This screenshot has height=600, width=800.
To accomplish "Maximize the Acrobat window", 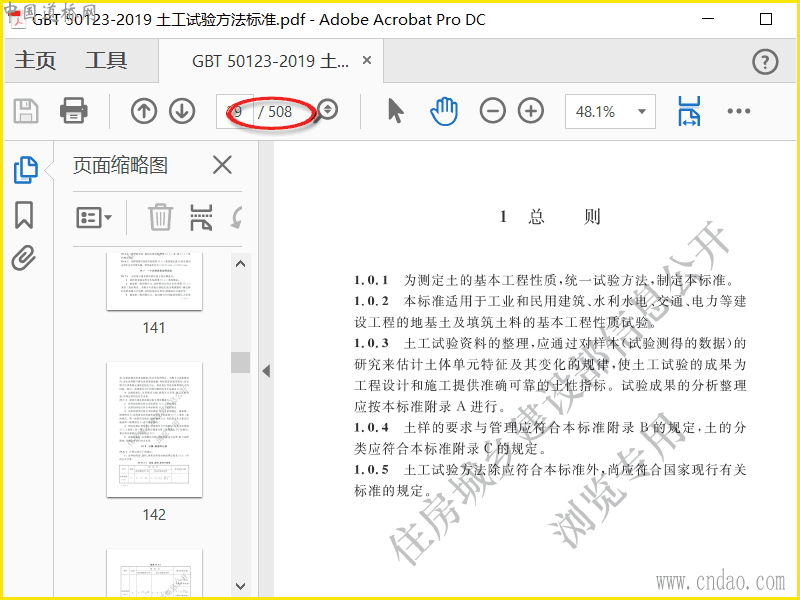I will [x=766, y=19].
